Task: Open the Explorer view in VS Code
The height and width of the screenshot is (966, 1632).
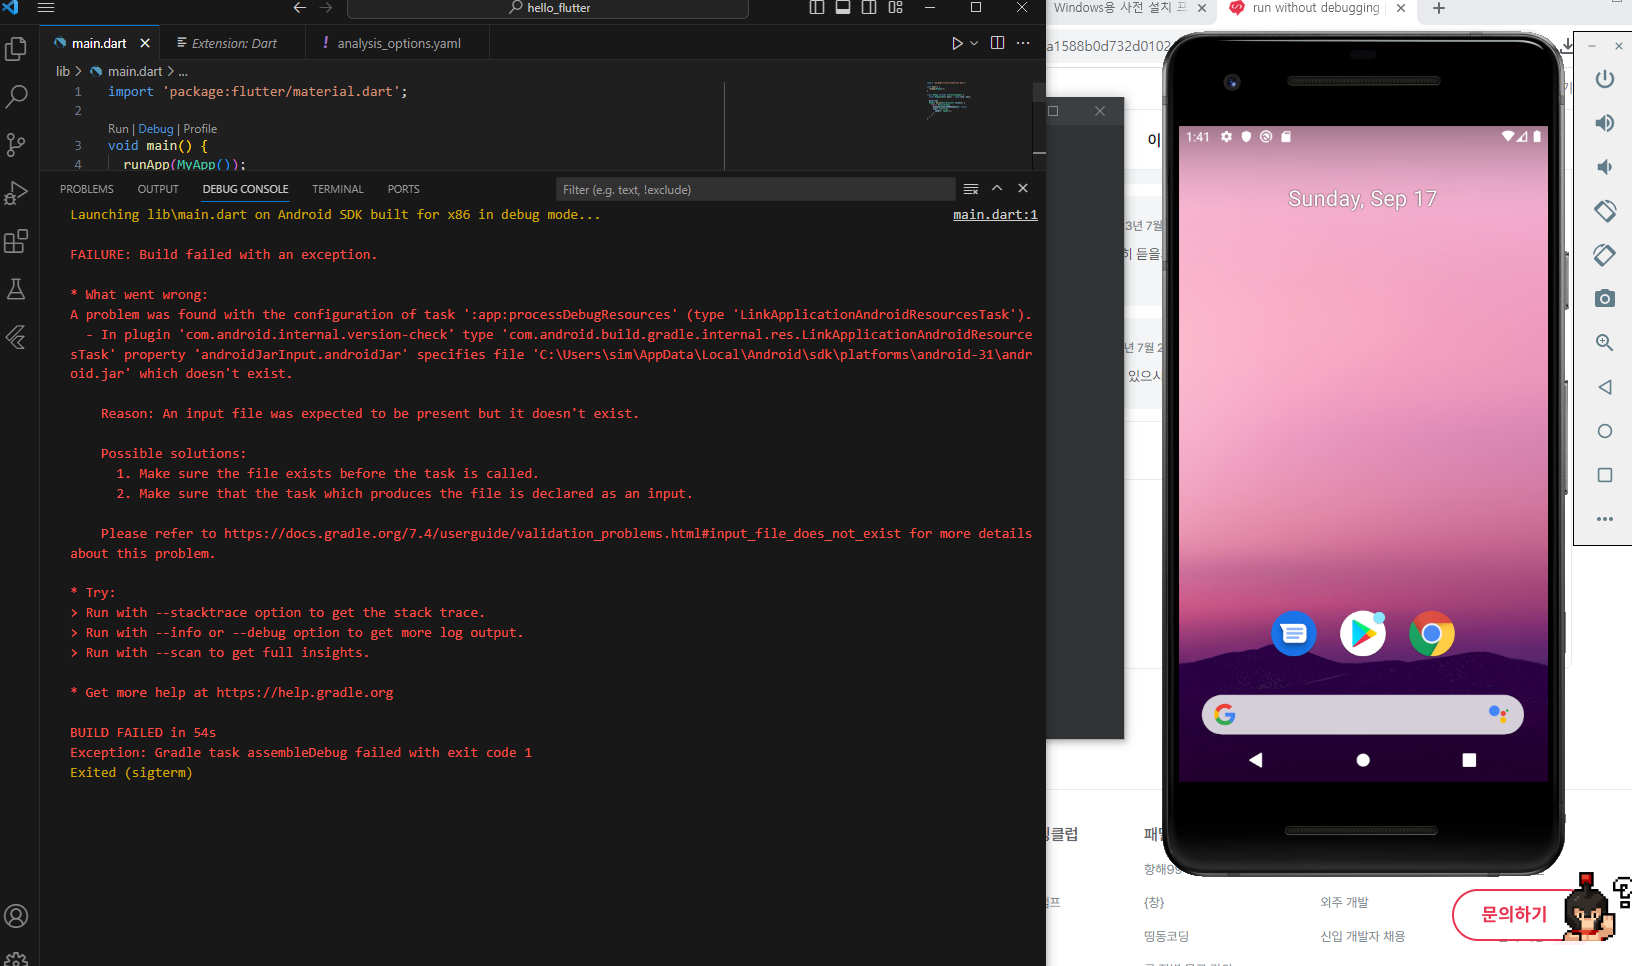Action: (16, 49)
